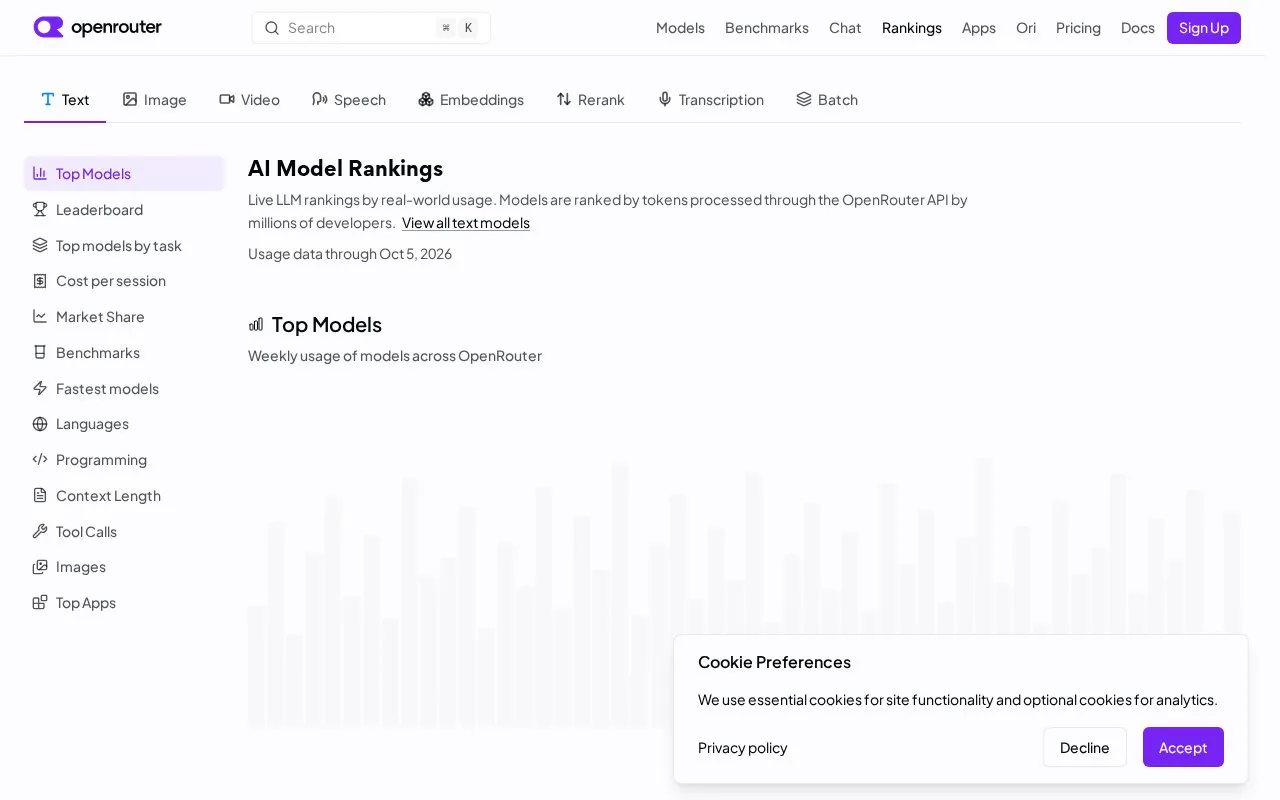Open the Models page in top navigation

click(680, 28)
